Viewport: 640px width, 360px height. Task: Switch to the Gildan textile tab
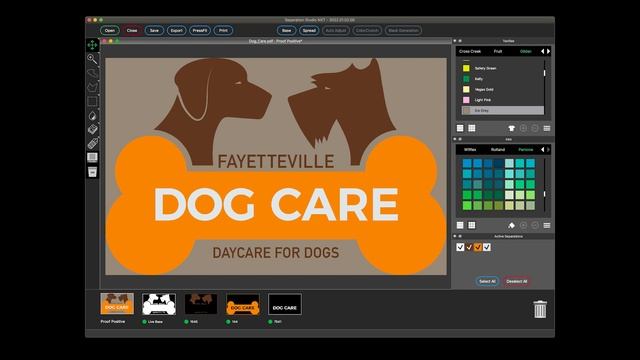526,51
